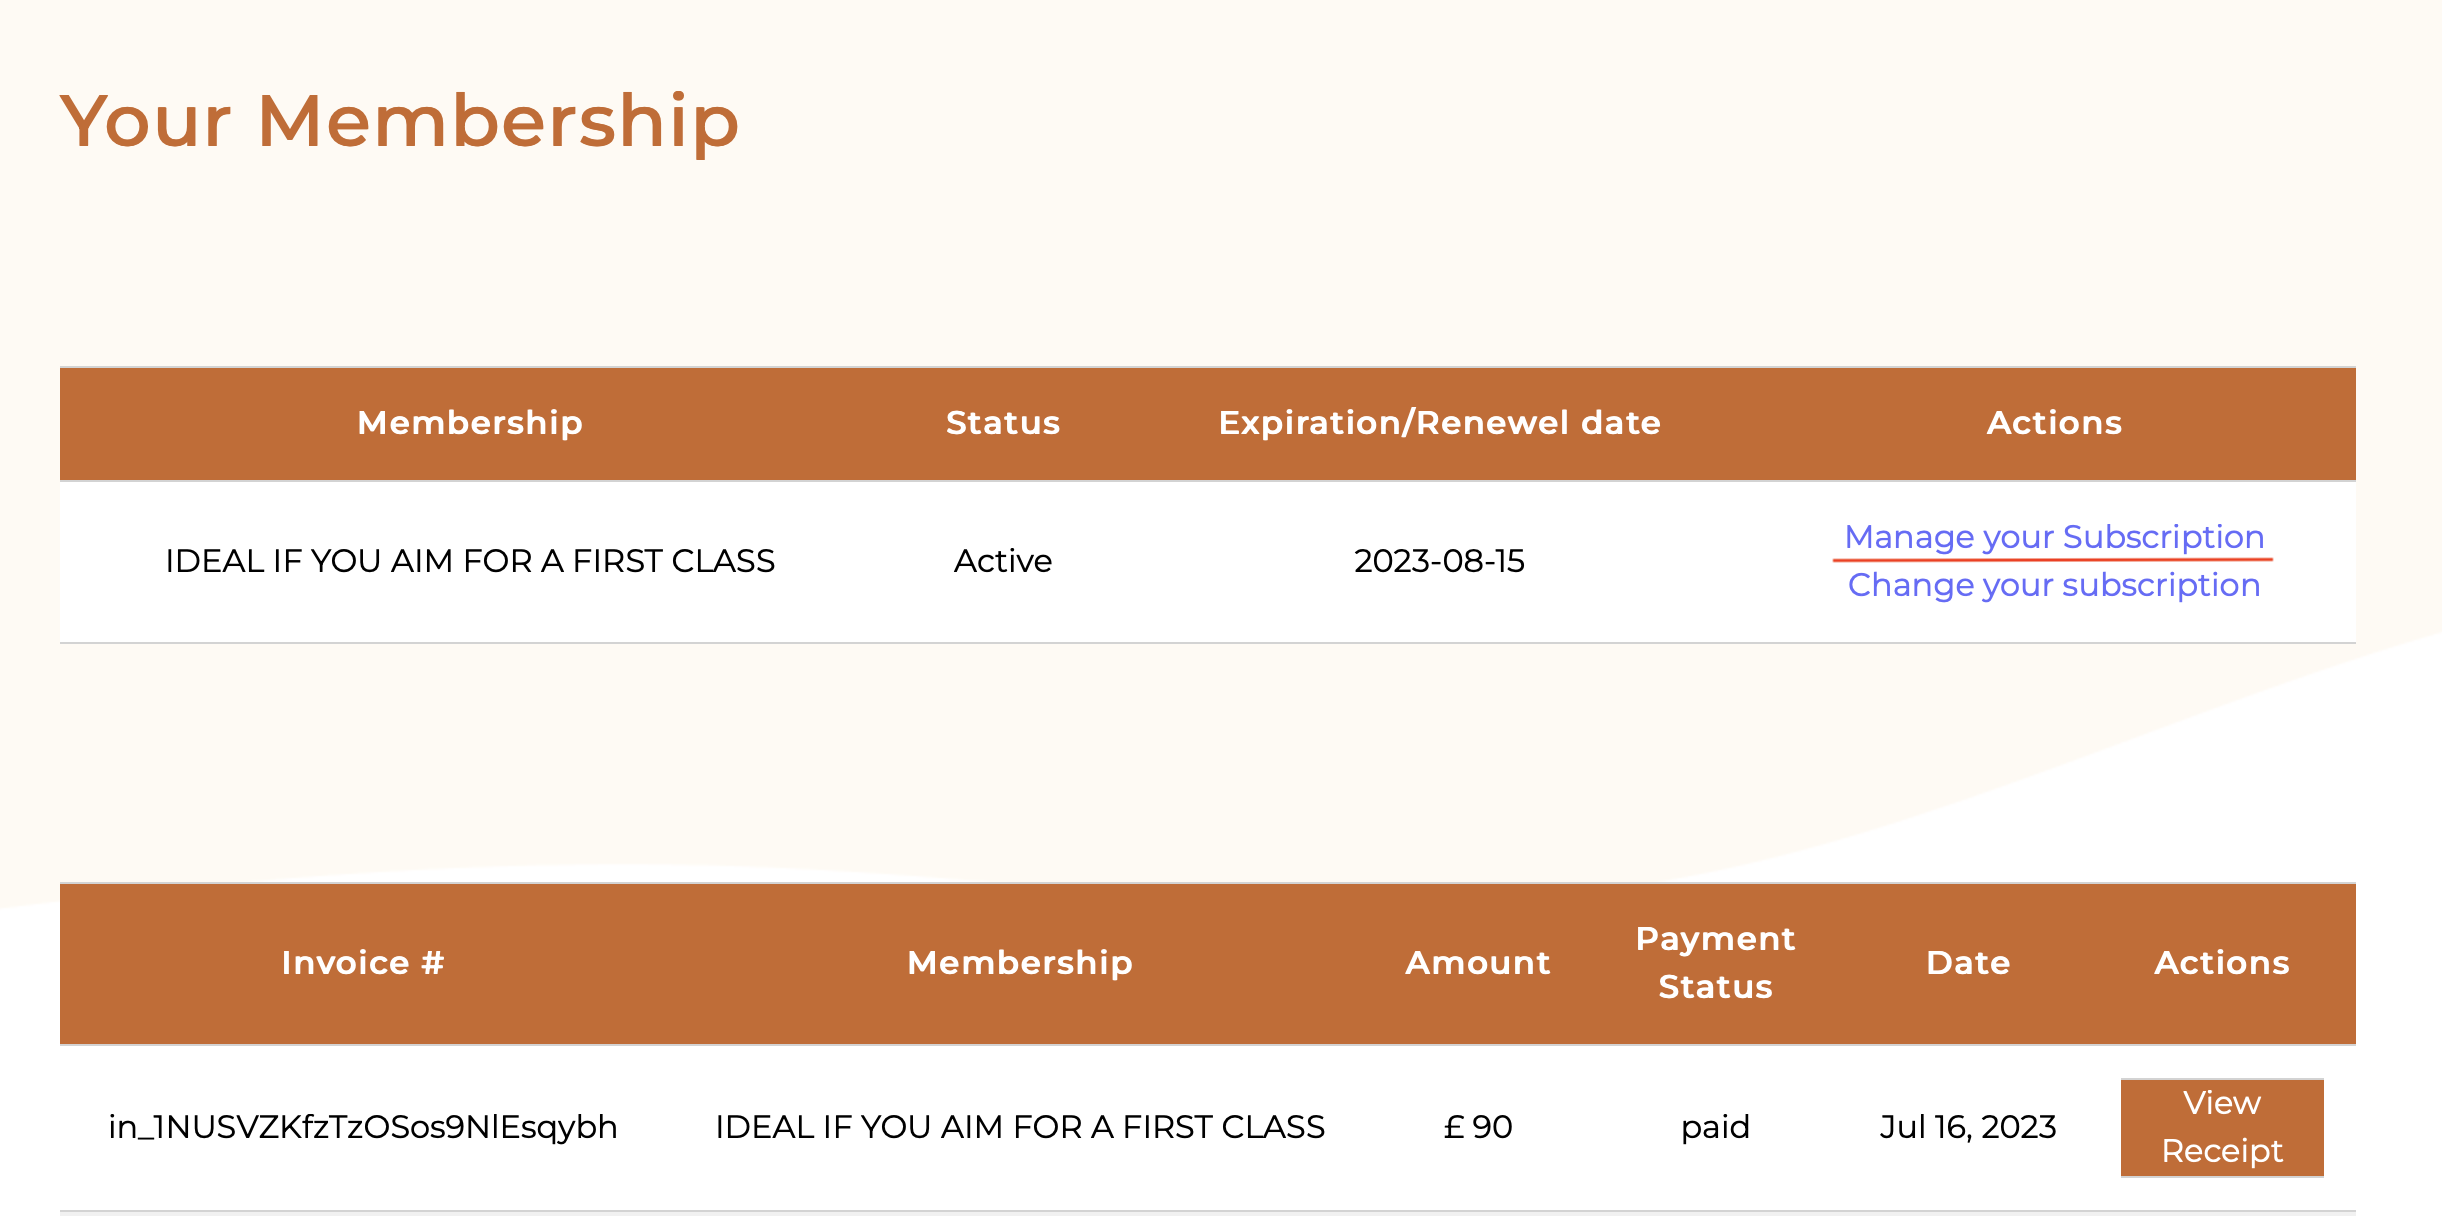
Task: Click the Payment Status column header
Action: [x=1716, y=963]
